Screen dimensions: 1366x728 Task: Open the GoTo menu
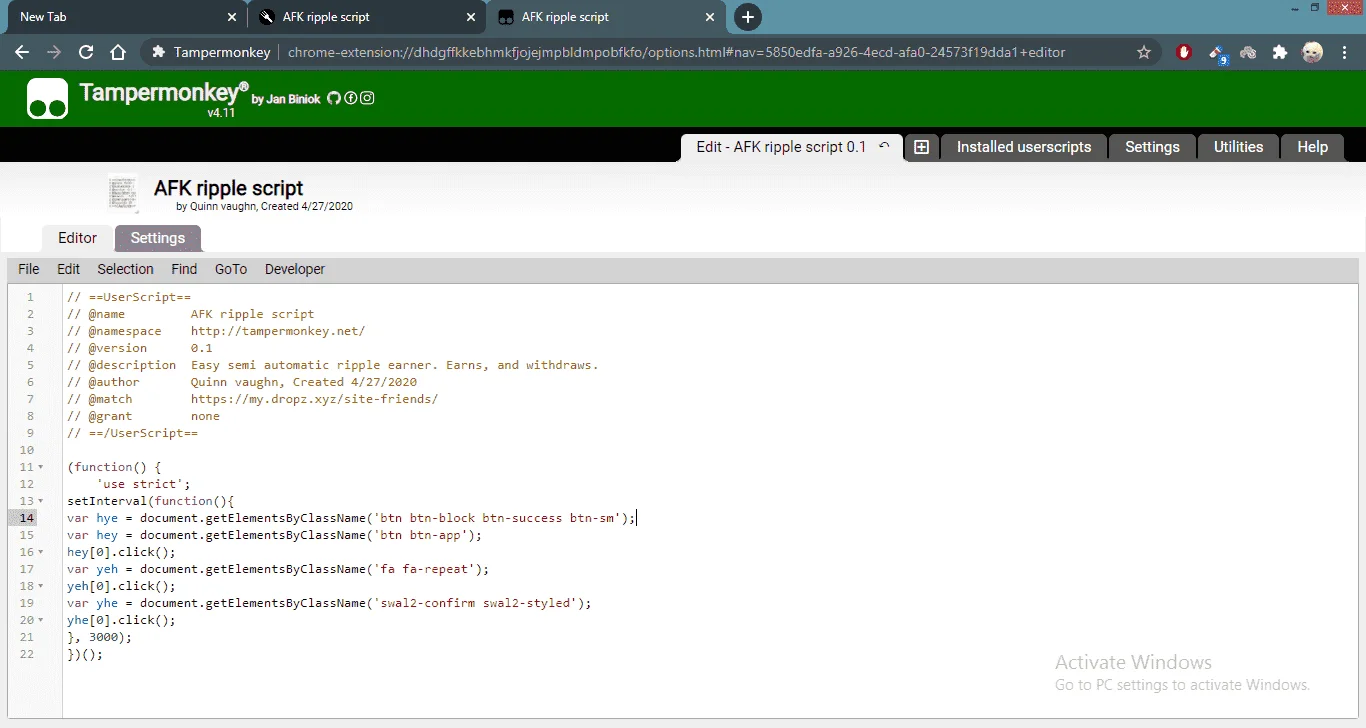point(231,269)
